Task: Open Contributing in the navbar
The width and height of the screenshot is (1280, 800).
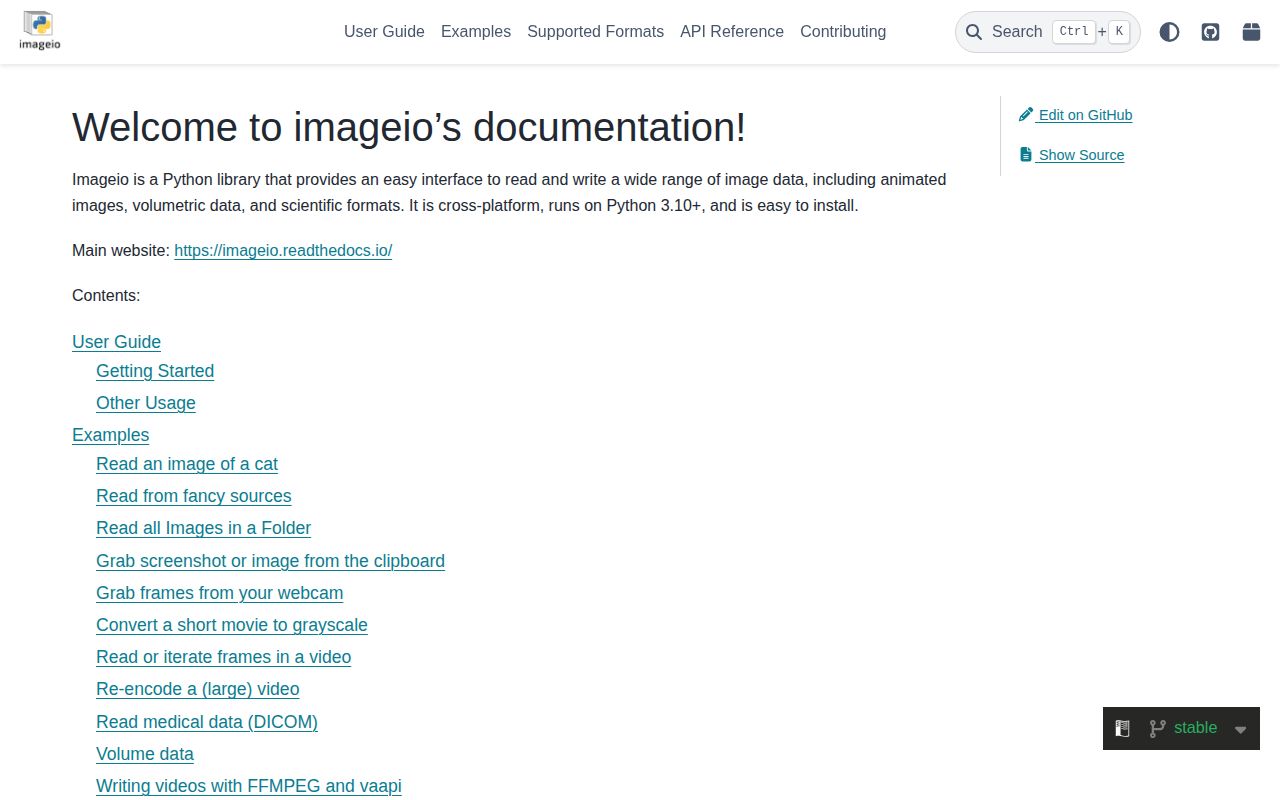Action: [843, 32]
